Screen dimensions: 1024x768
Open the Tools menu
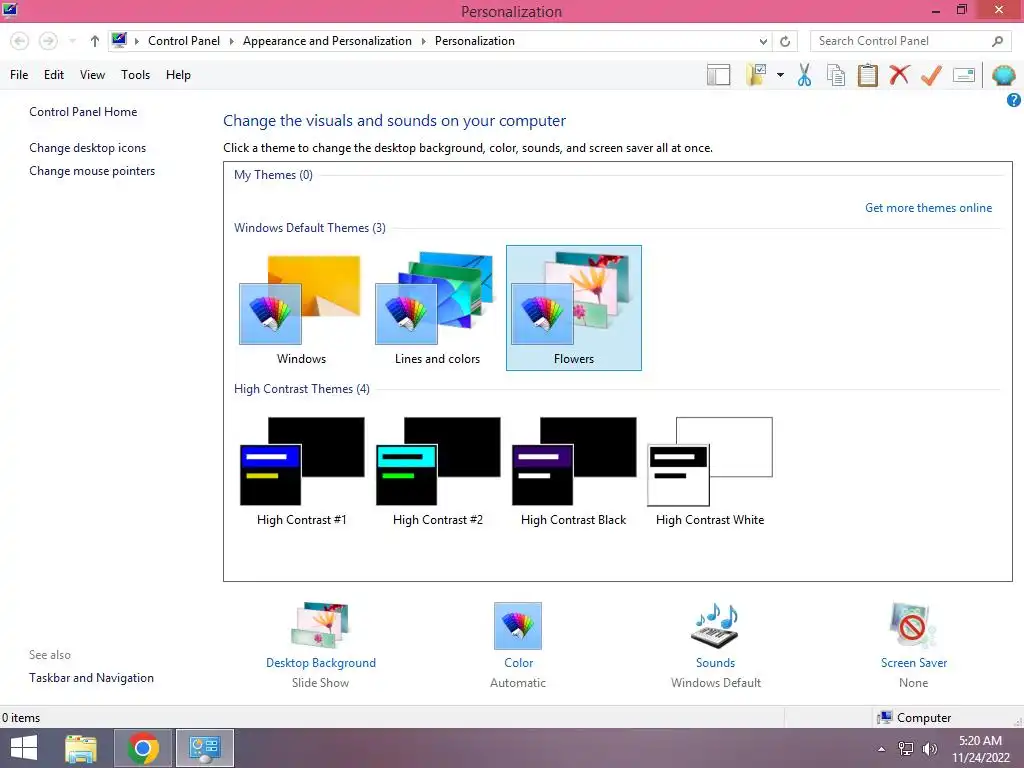tap(135, 75)
